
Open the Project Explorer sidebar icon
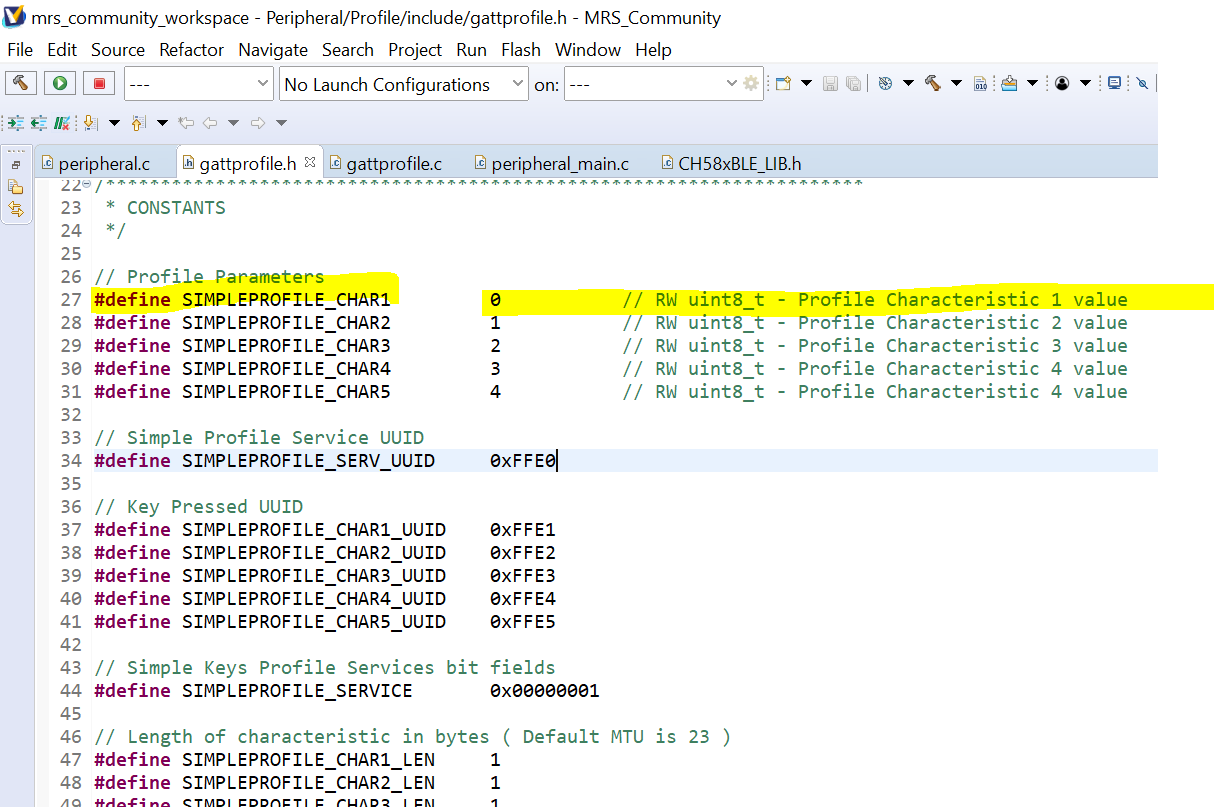[16, 186]
